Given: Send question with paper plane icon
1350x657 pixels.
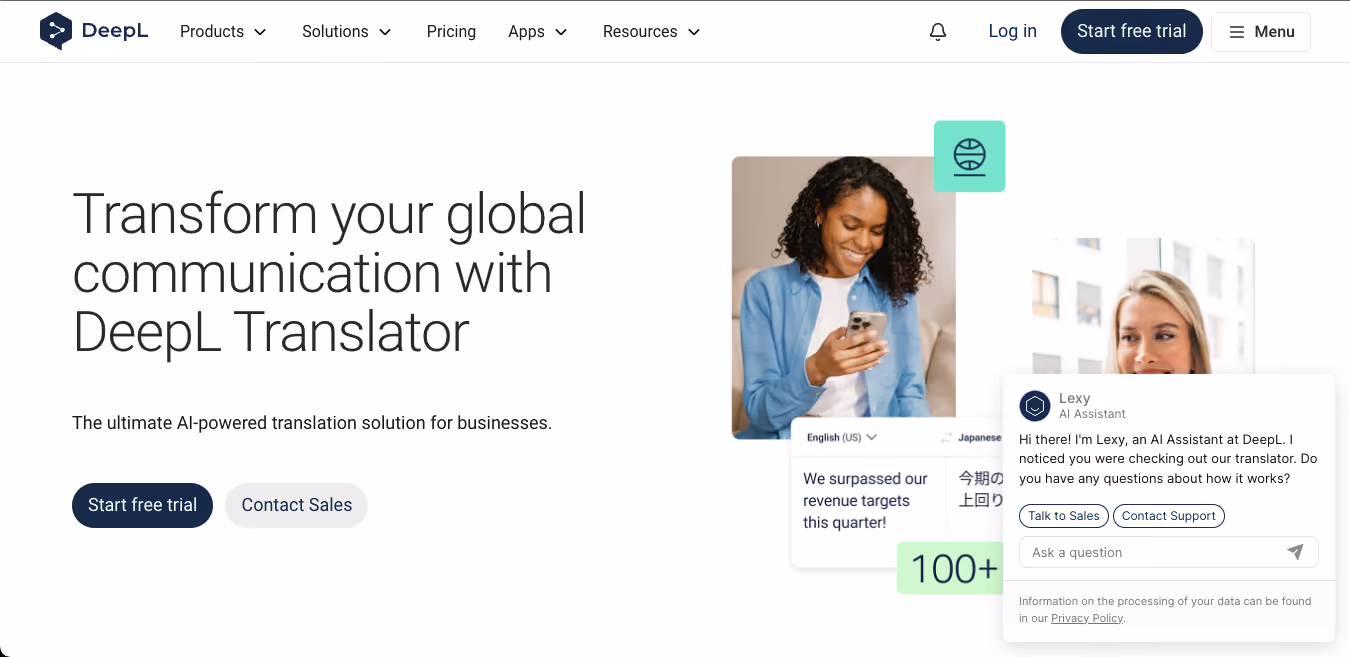Looking at the screenshot, I should pyautogui.click(x=1295, y=552).
